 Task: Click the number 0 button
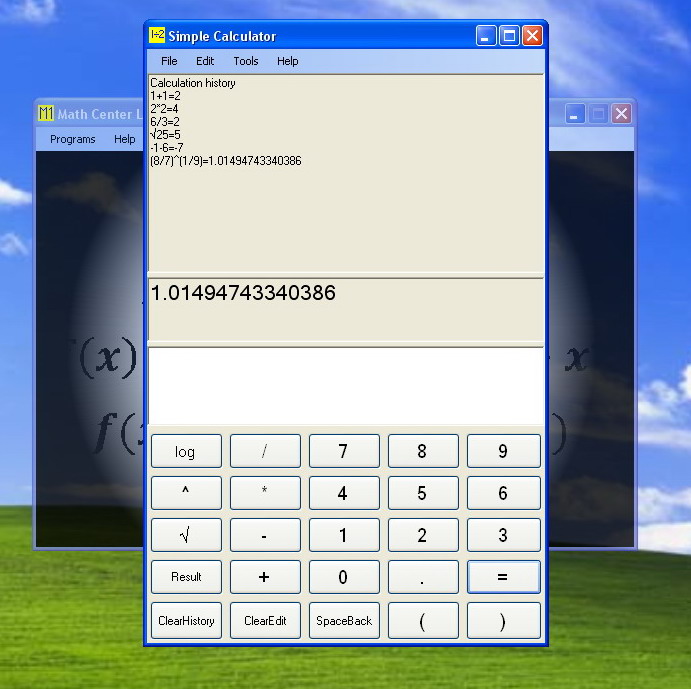click(344, 577)
